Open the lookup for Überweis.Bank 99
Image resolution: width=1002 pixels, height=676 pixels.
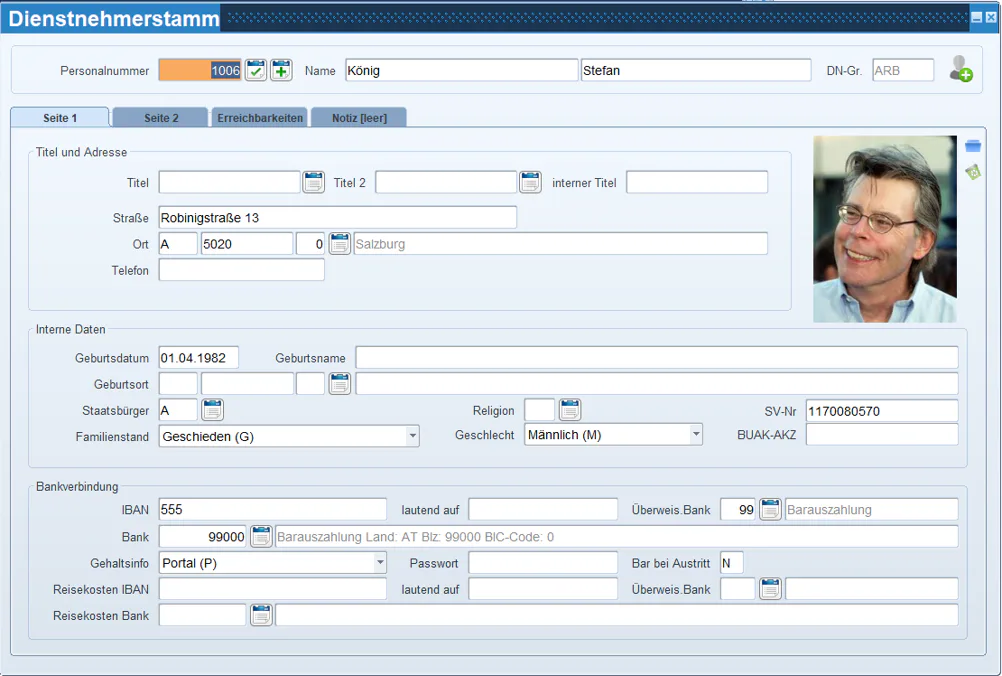[x=770, y=509]
